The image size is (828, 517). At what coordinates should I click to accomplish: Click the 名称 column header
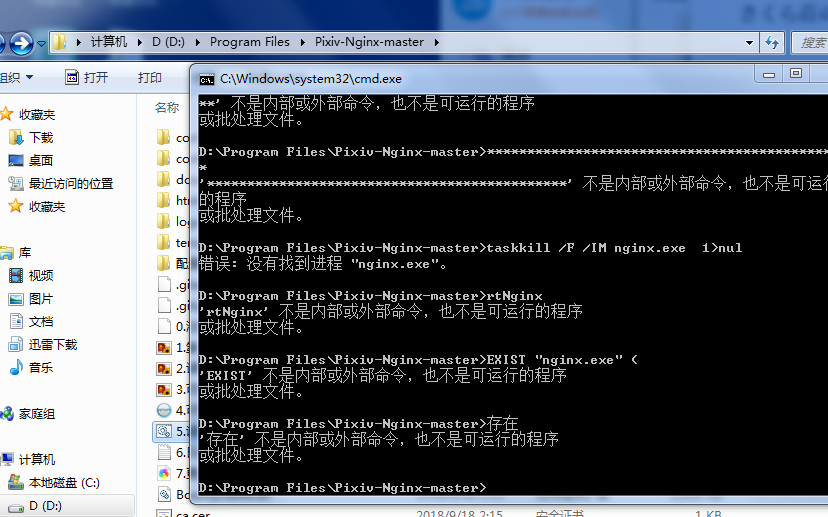tap(167, 107)
